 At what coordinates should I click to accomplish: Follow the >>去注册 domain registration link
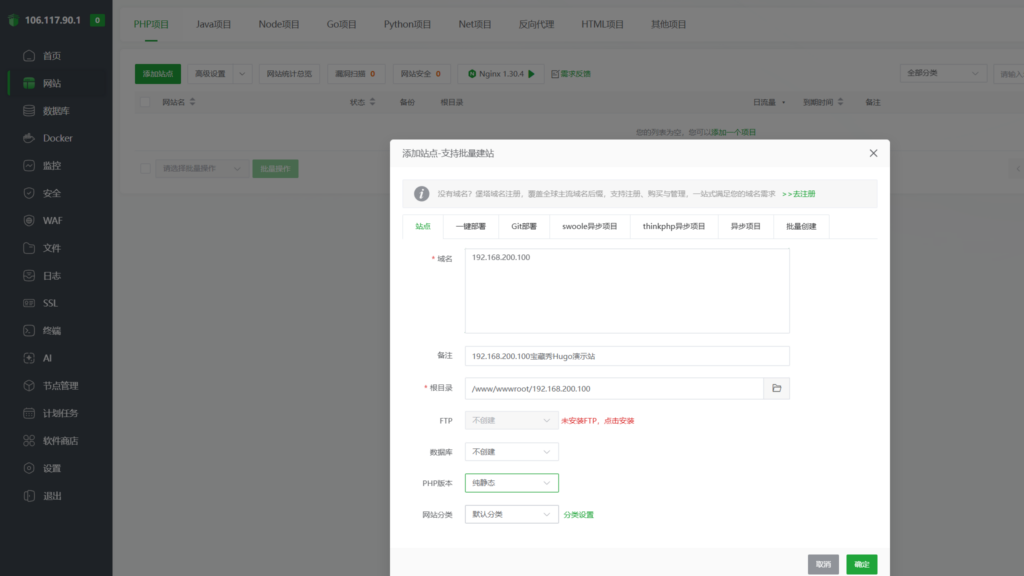(799, 194)
